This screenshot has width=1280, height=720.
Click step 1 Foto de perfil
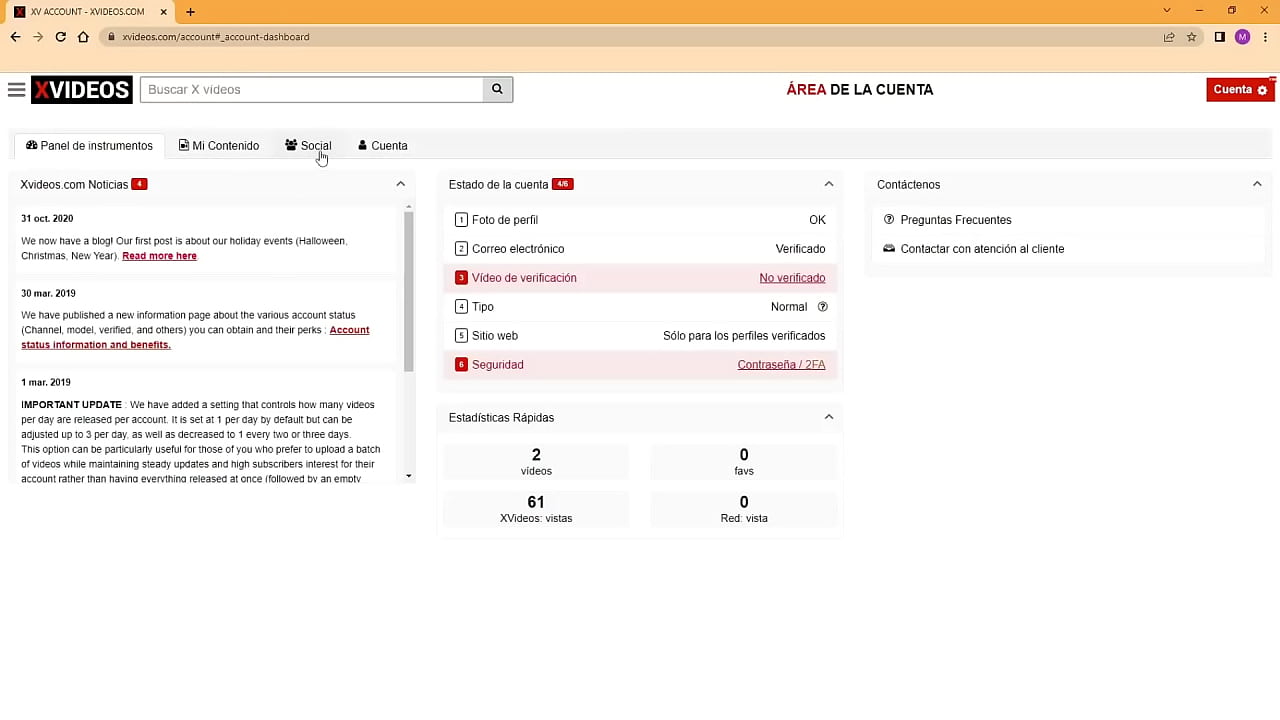(x=640, y=220)
